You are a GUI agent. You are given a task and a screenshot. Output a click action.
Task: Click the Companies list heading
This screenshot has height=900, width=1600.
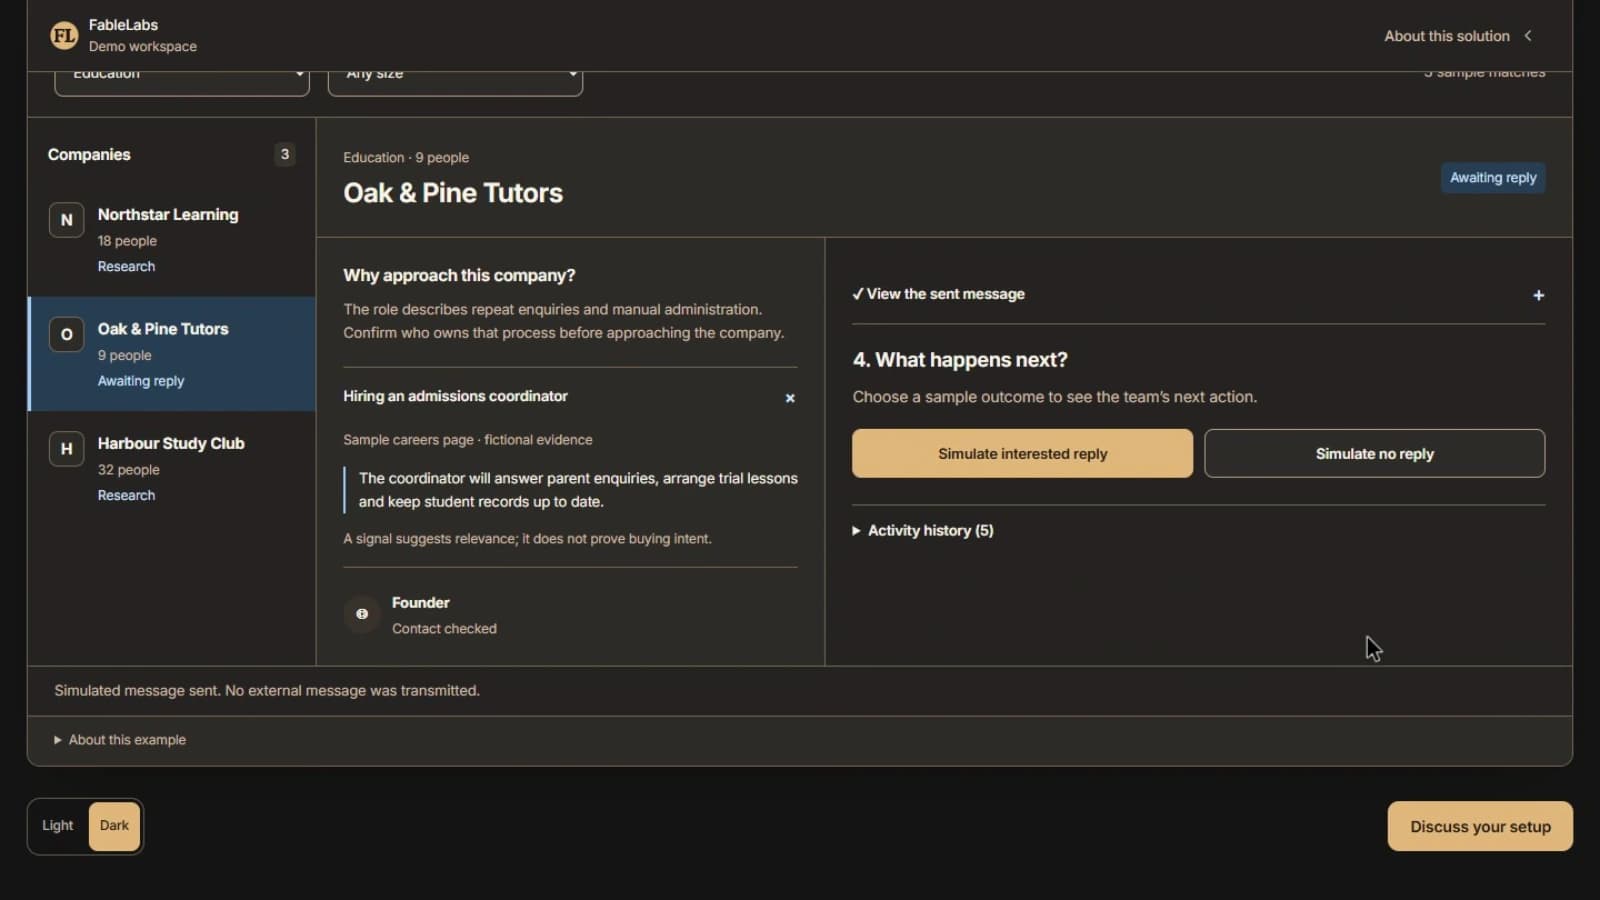click(x=89, y=154)
